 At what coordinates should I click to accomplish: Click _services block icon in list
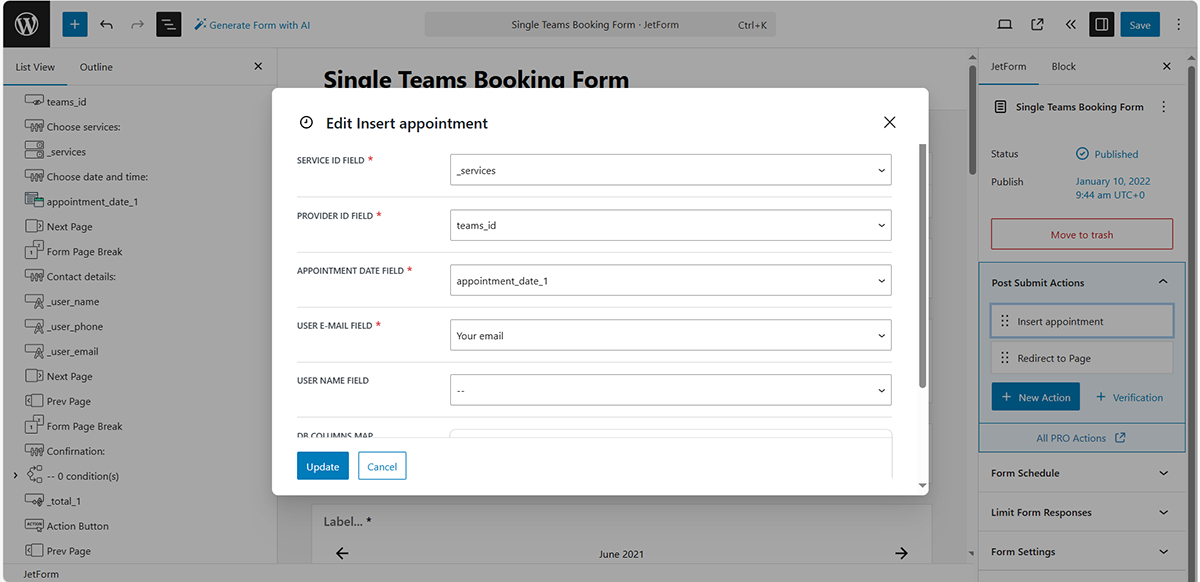tap(34, 151)
